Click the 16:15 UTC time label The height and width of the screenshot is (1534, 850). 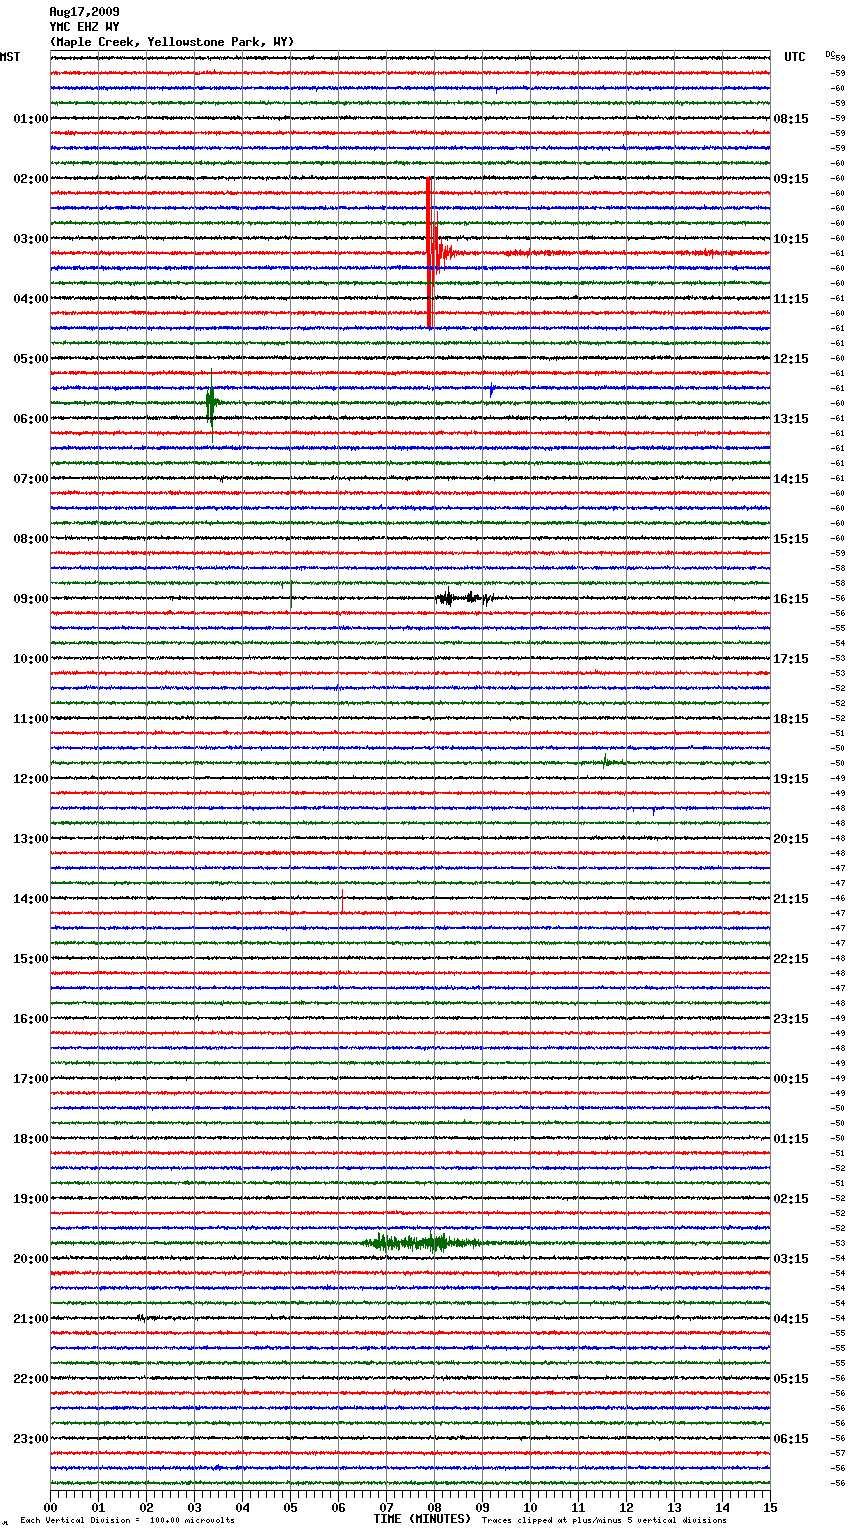tap(791, 599)
